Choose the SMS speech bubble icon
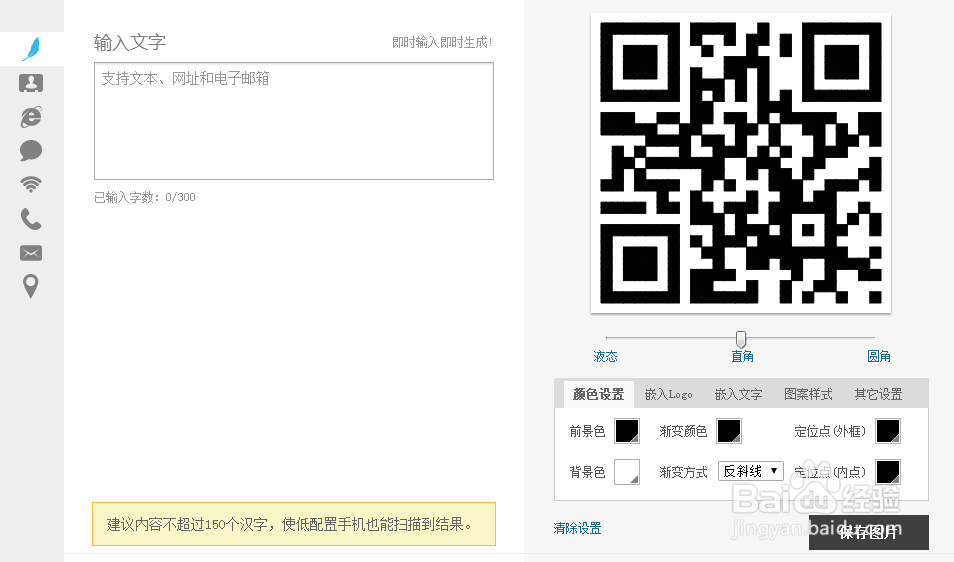 (31, 150)
